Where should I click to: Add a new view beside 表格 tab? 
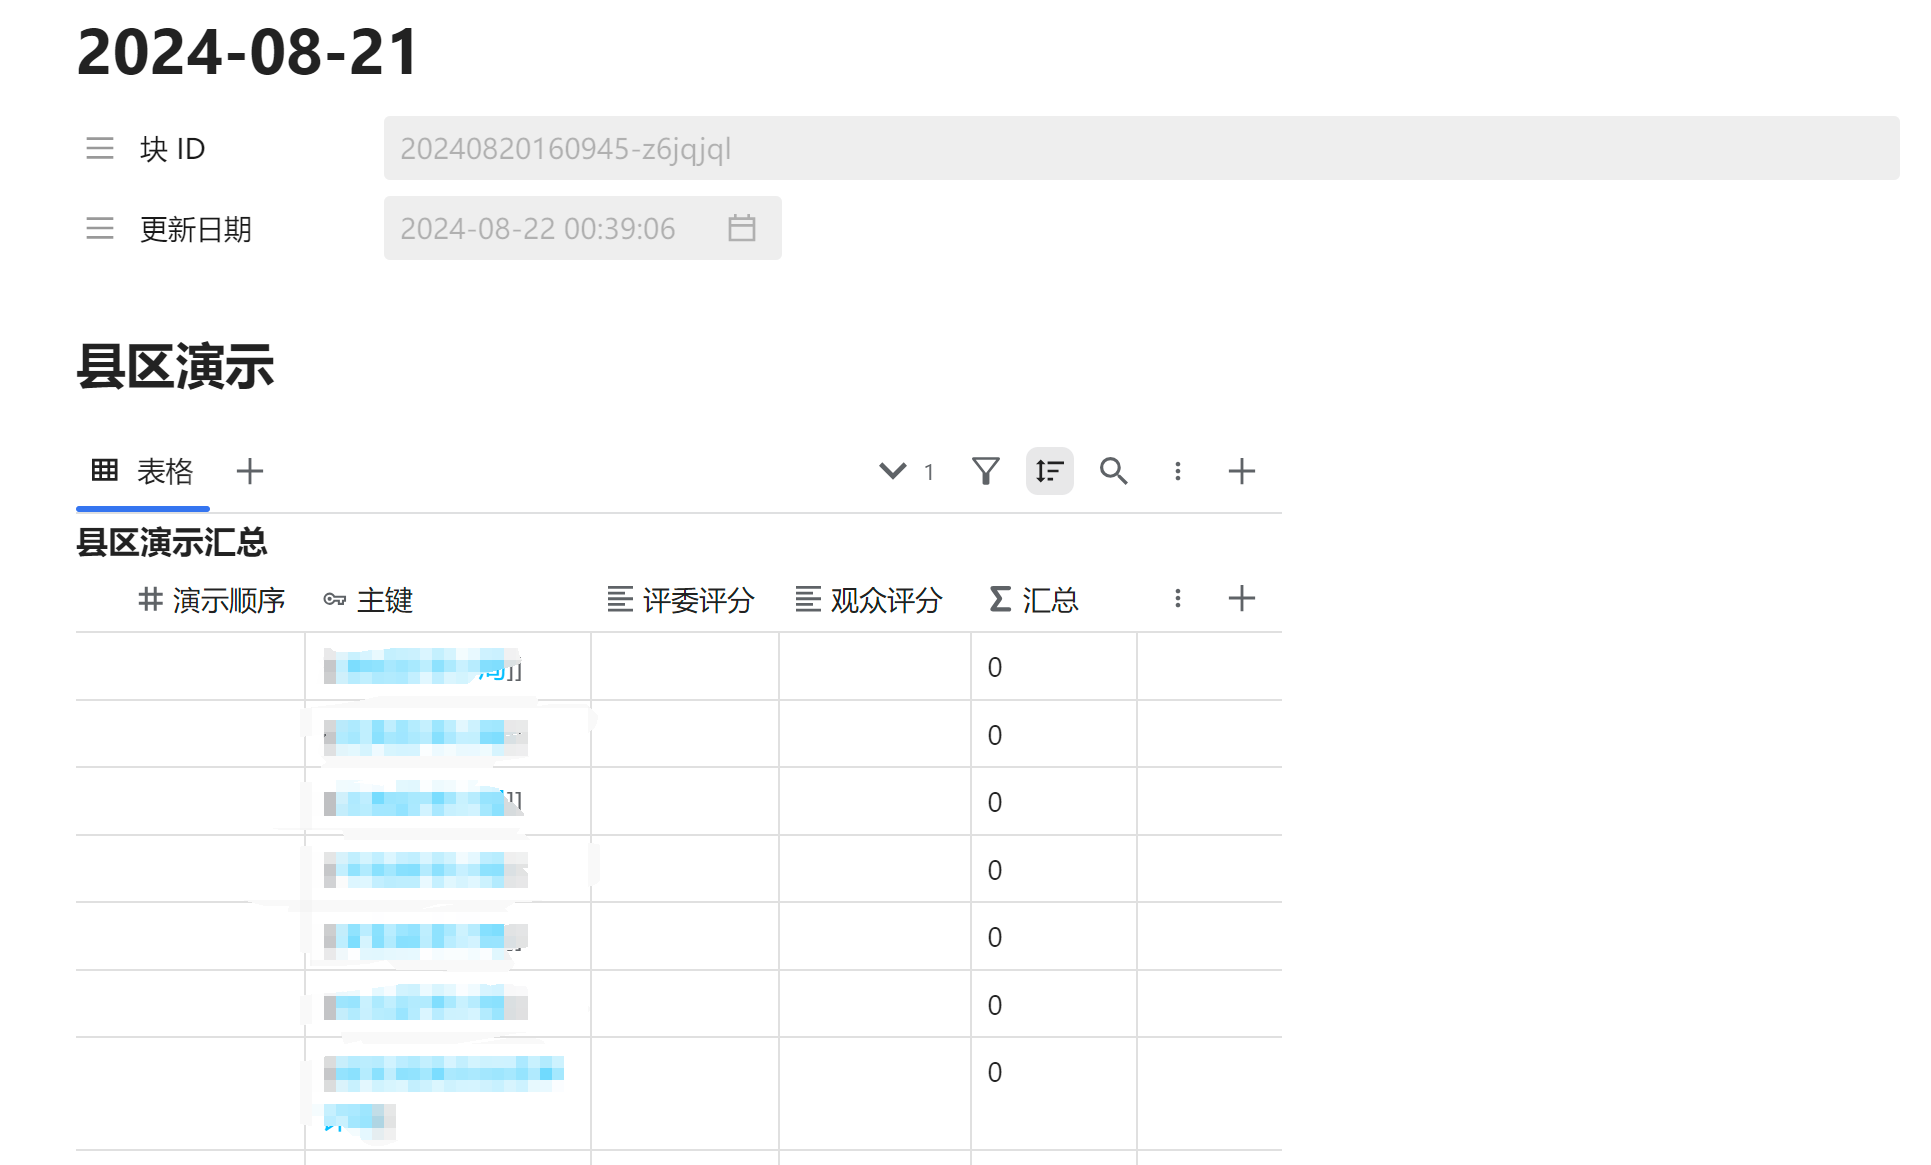250,471
